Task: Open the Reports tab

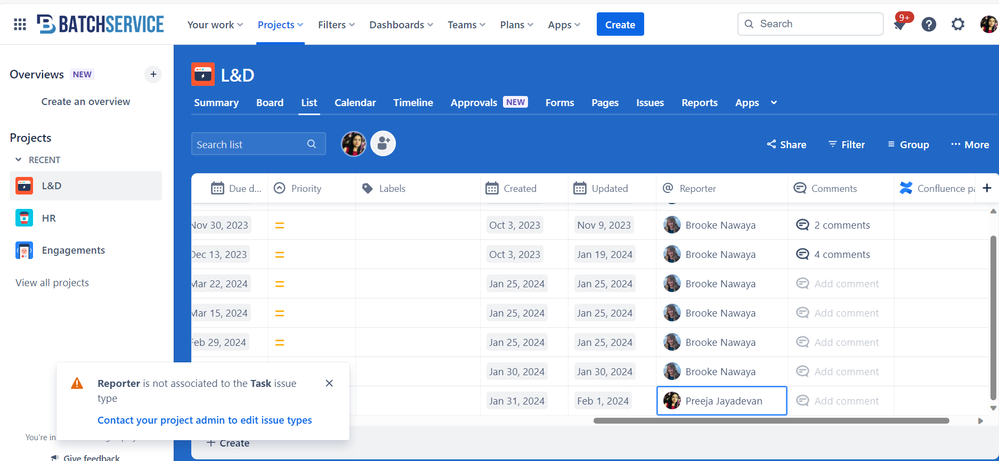Action: tap(700, 103)
